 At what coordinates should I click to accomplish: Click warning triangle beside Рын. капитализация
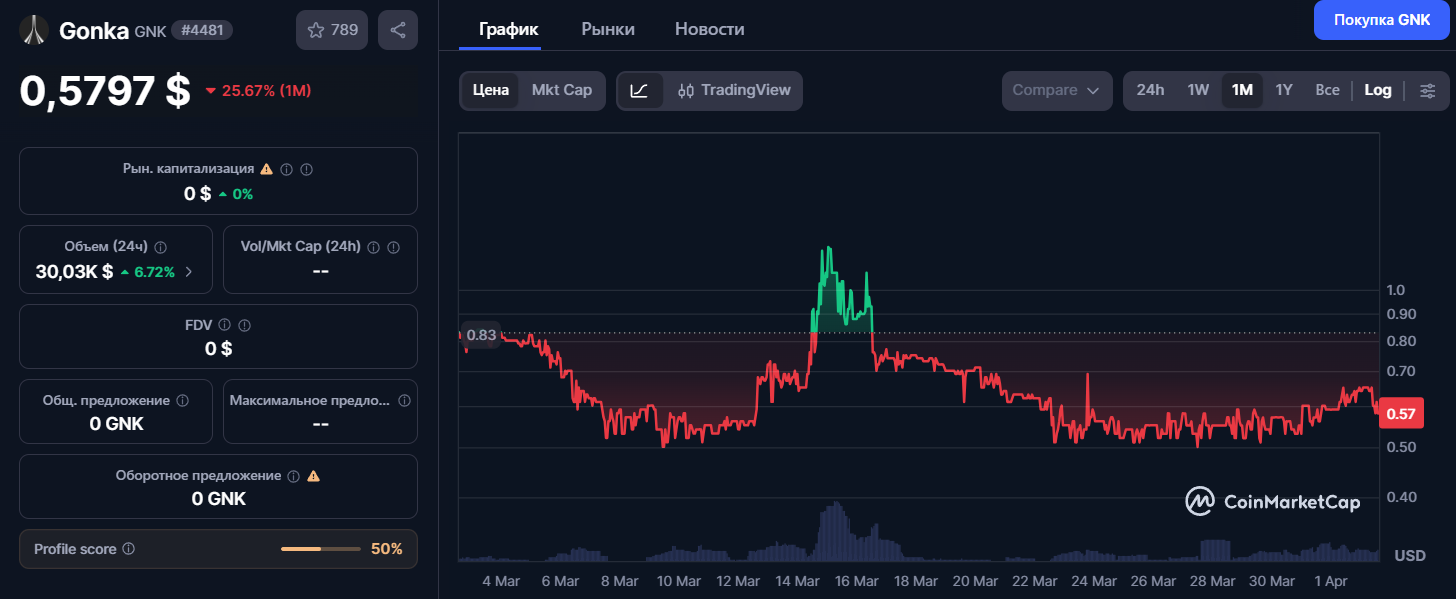click(266, 169)
